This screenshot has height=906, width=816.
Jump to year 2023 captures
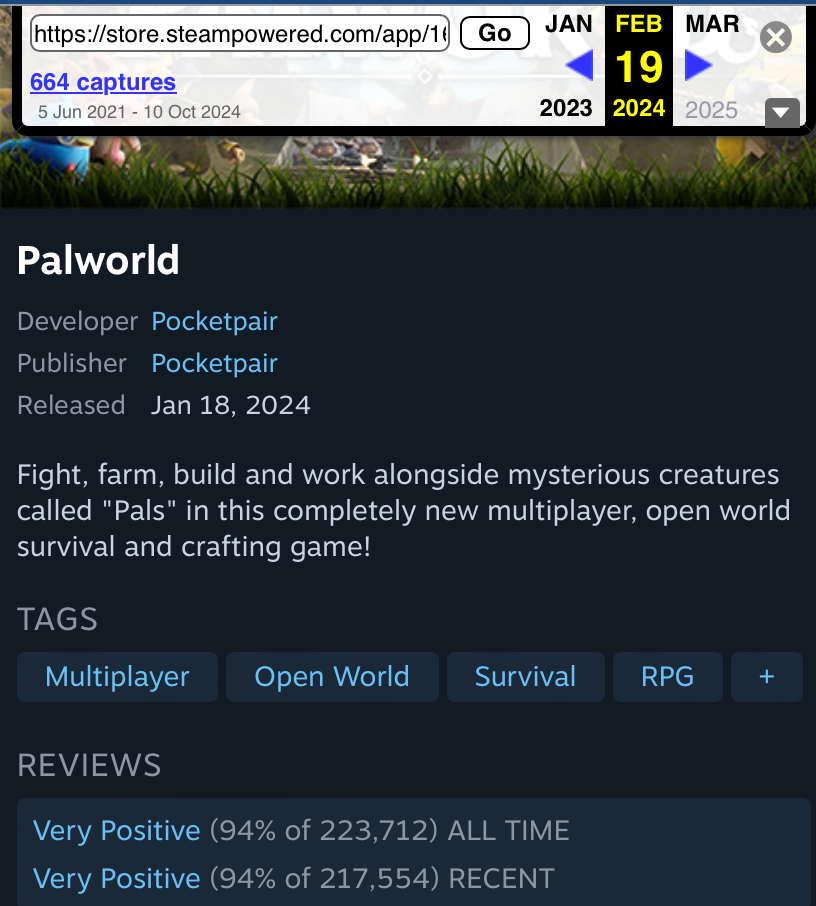click(566, 108)
